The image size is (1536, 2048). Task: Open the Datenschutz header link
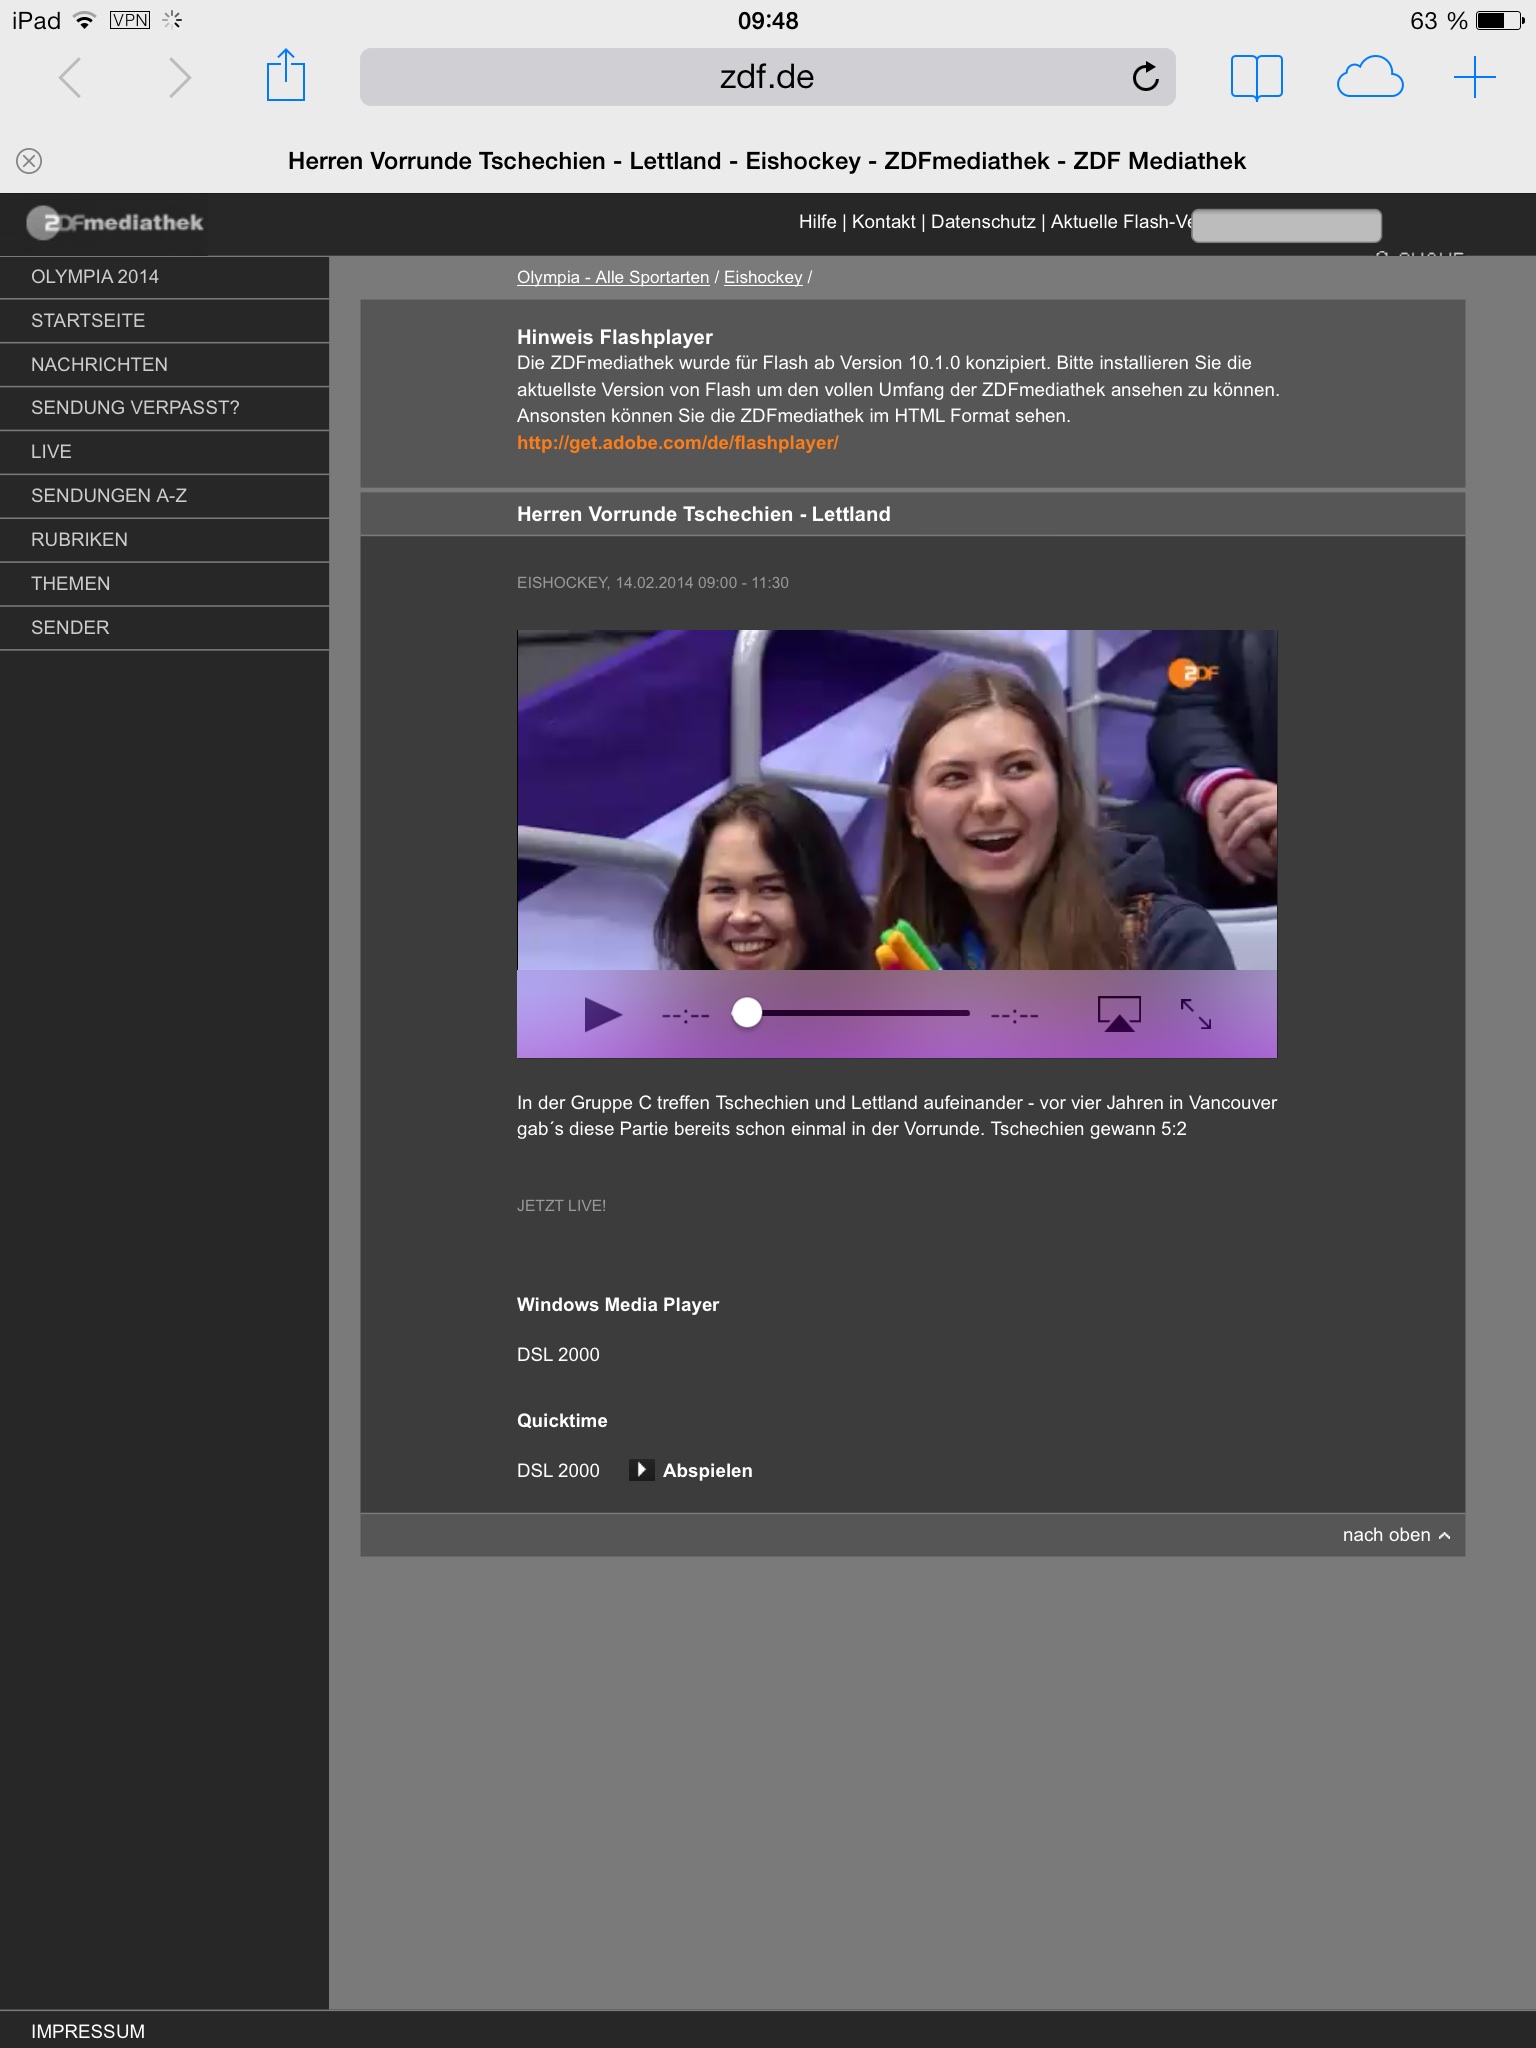(x=983, y=222)
